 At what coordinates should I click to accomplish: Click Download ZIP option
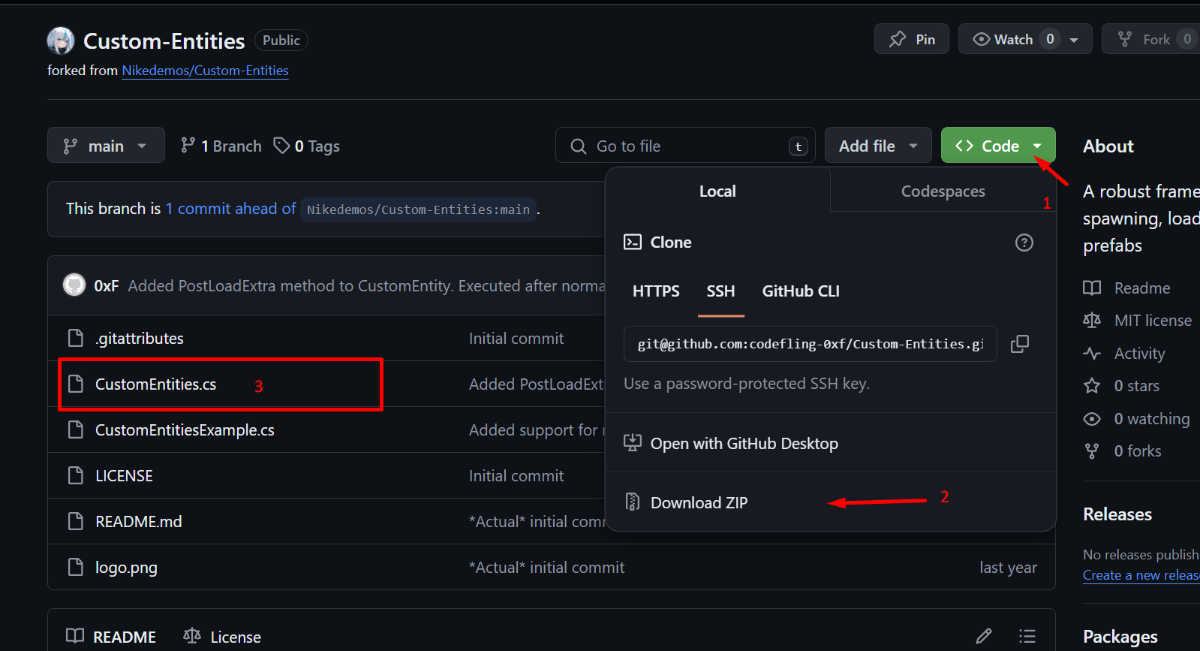tap(698, 502)
